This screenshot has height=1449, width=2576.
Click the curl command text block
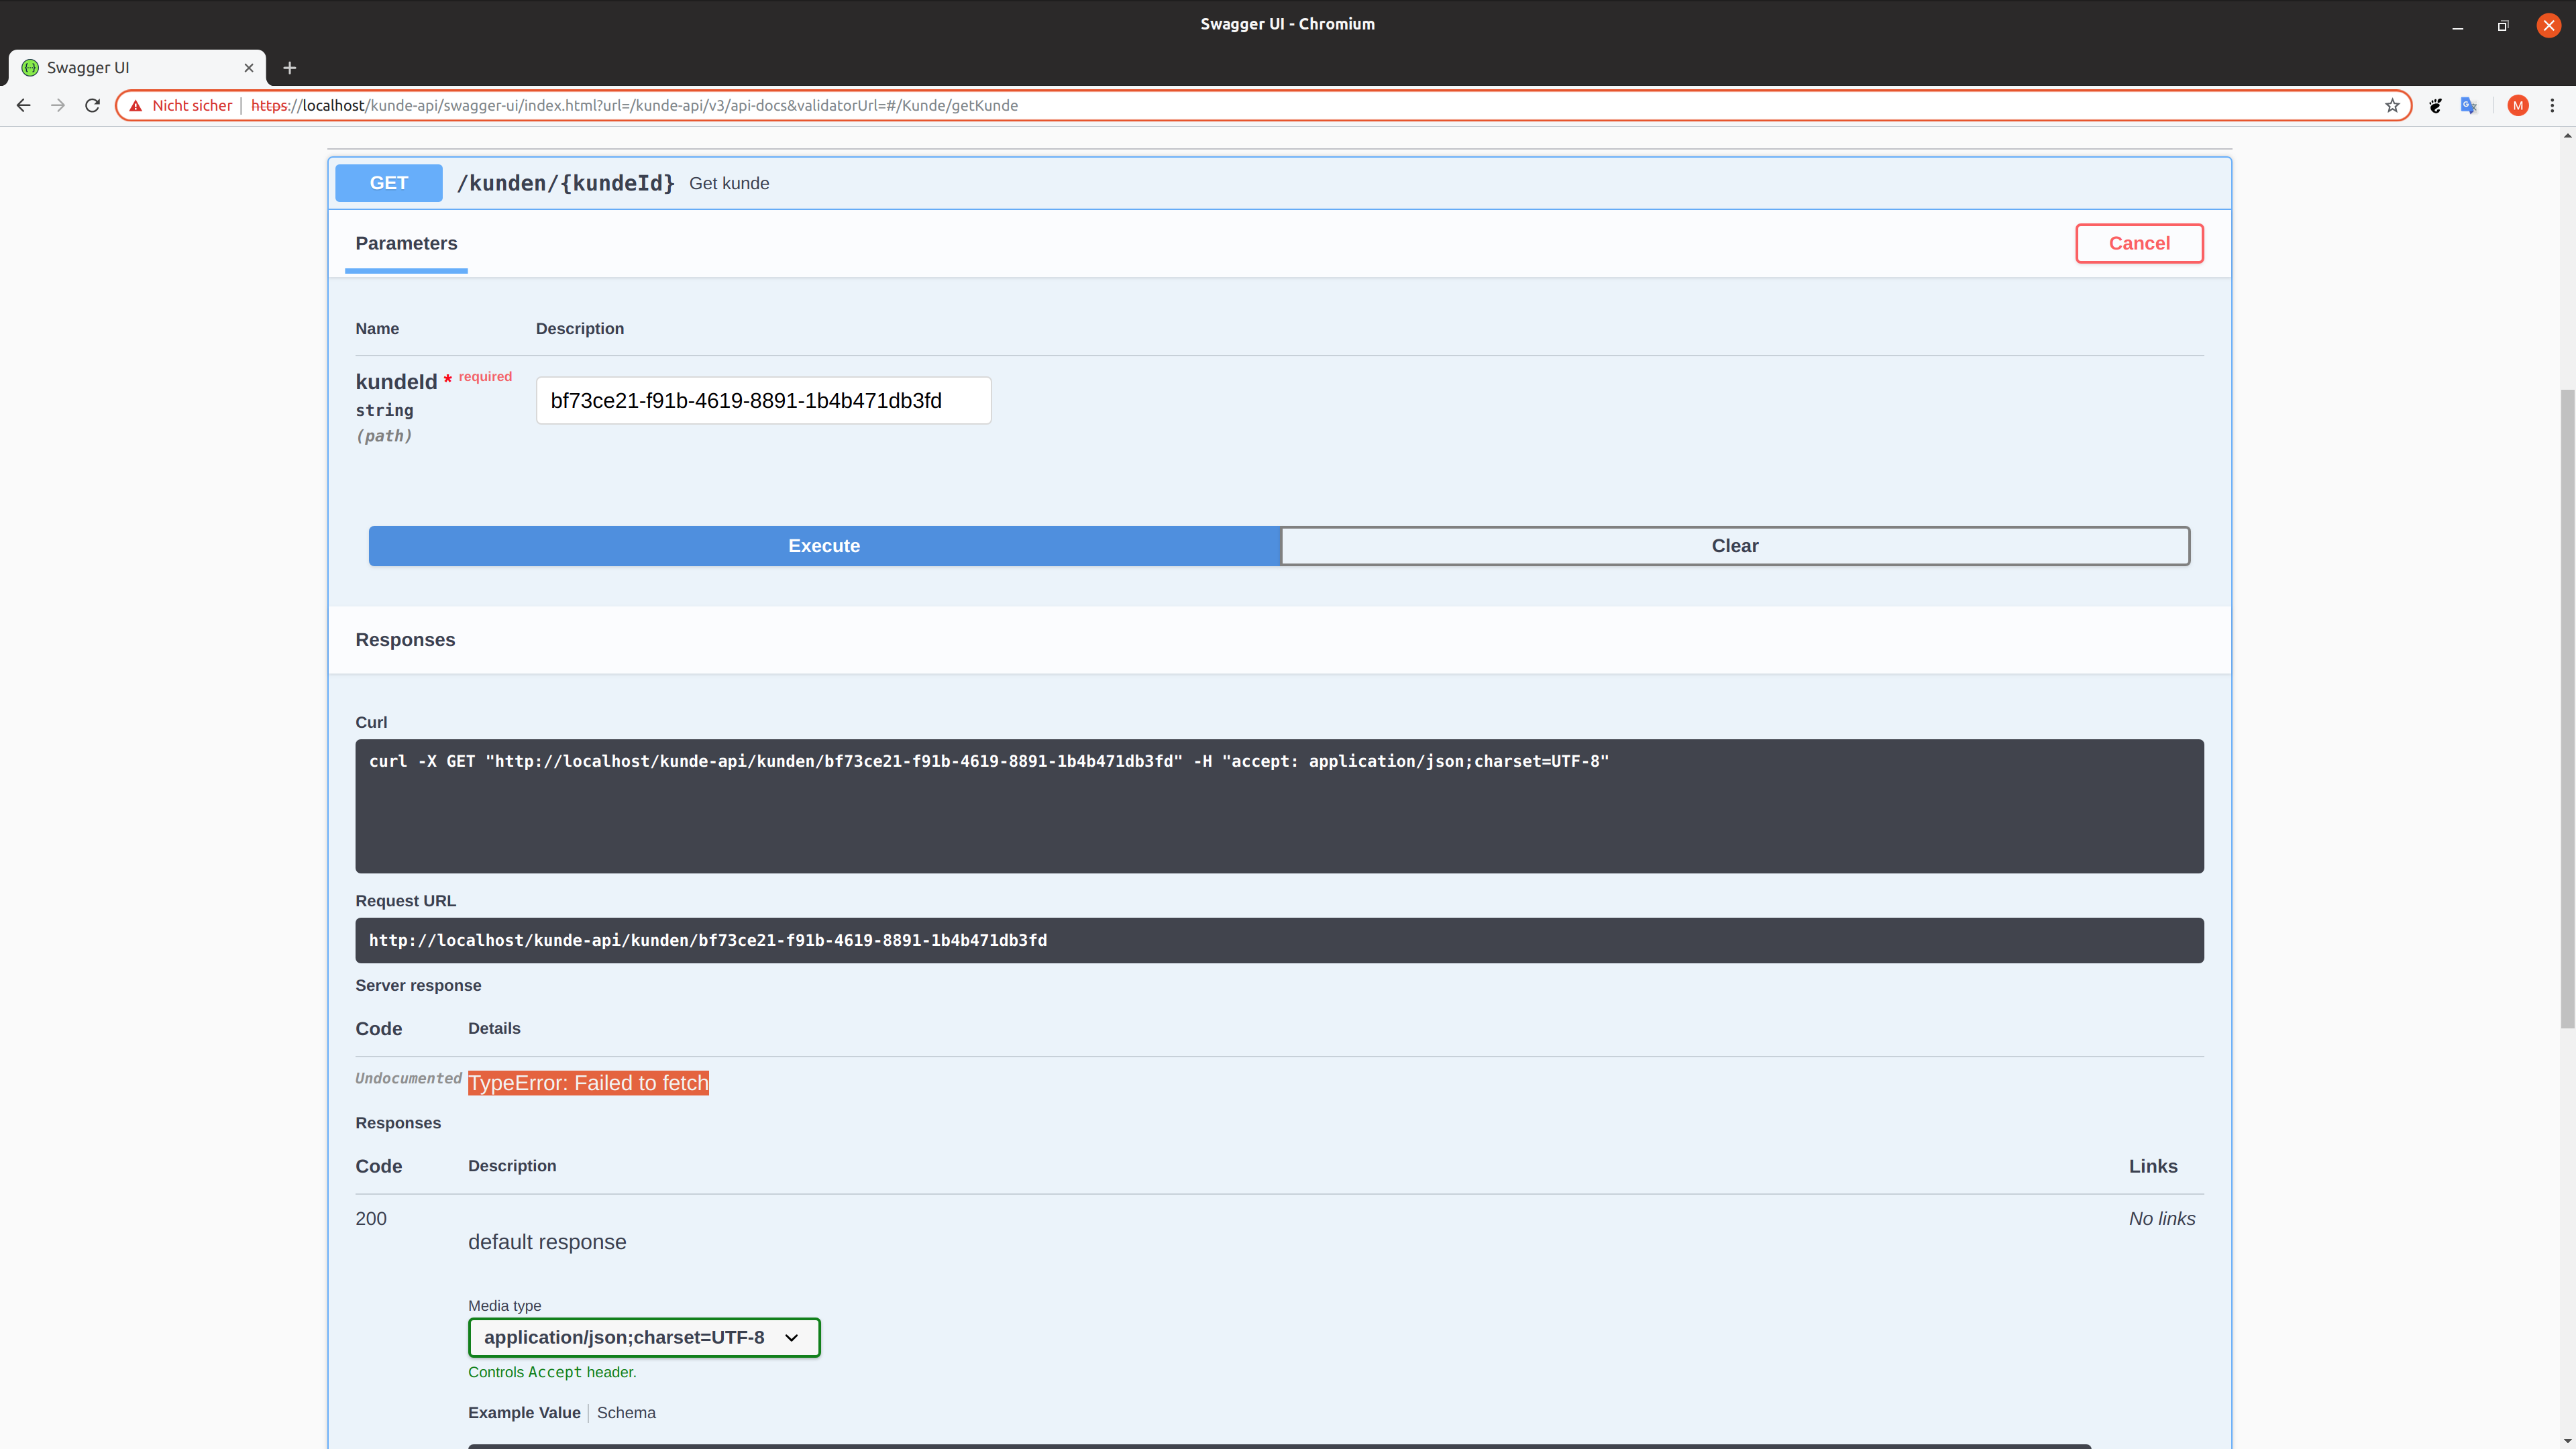click(x=1279, y=806)
